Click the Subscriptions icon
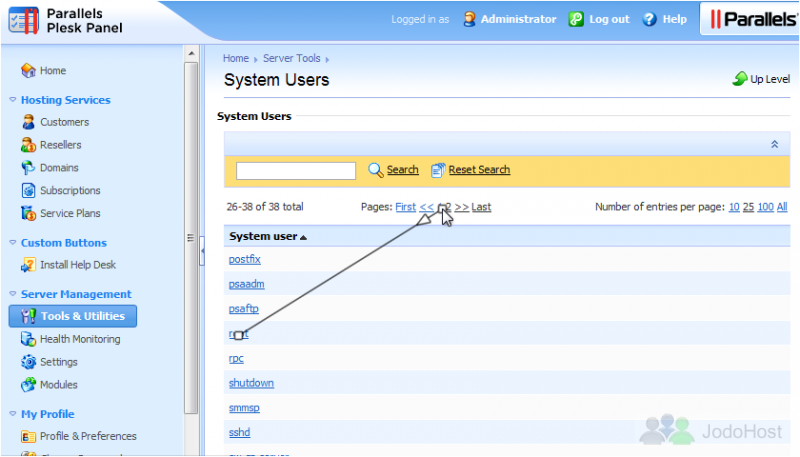This screenshot has width=800, height=457. click(28, 190)
